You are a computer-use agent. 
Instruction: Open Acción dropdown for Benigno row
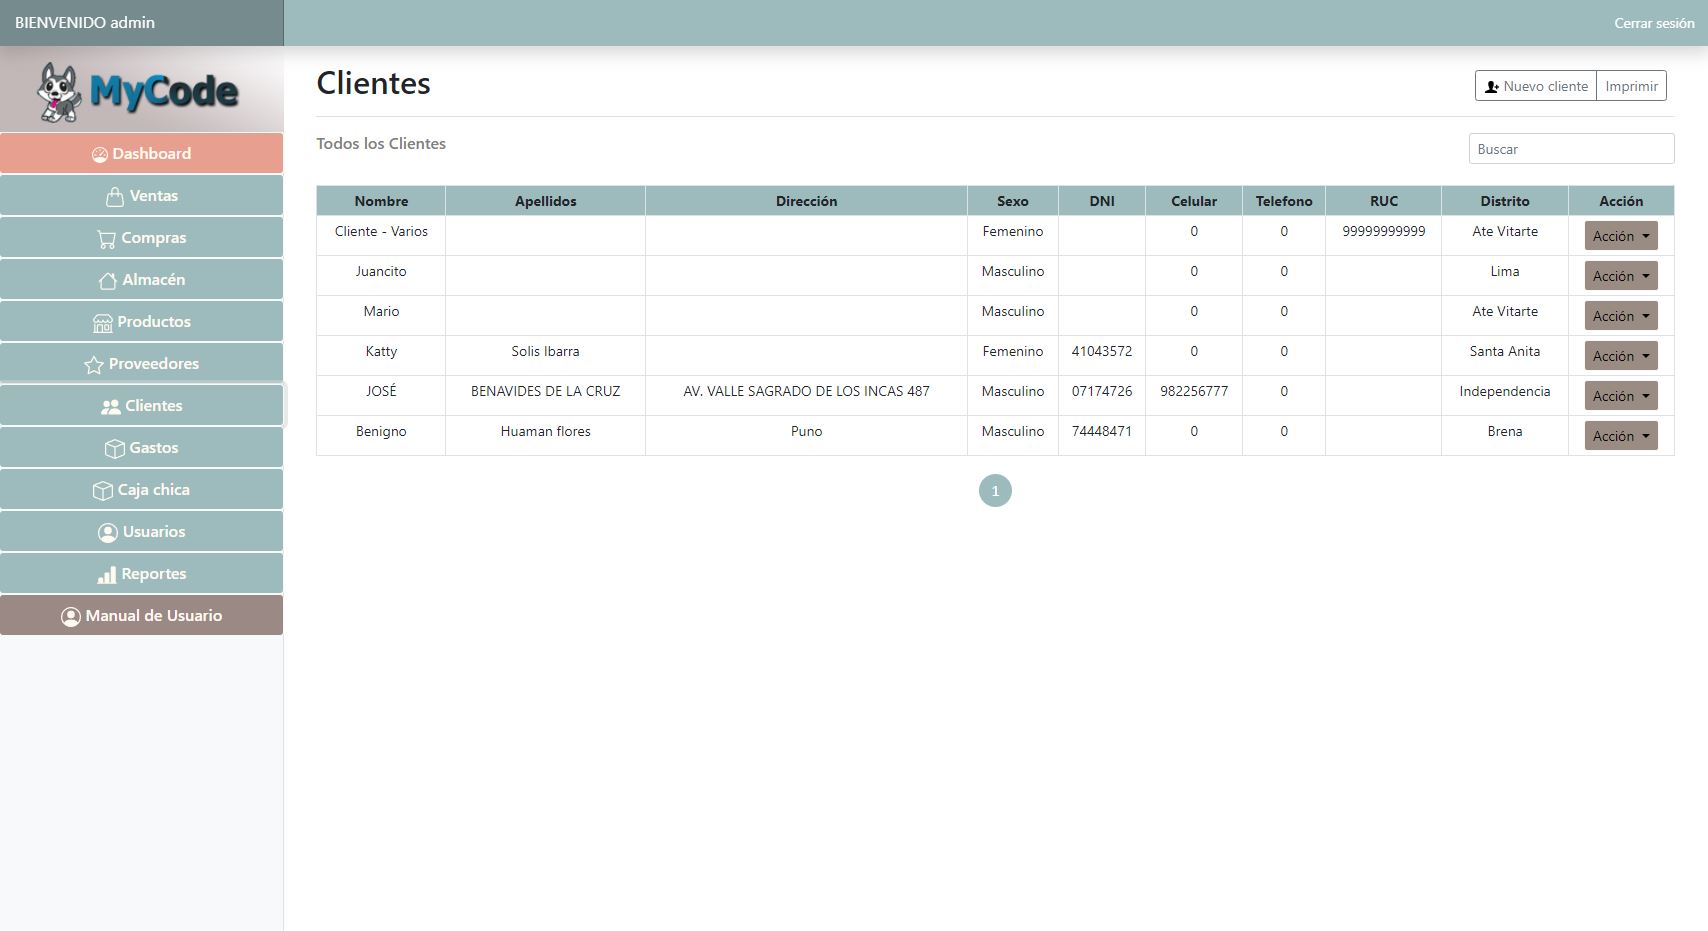1620,436
